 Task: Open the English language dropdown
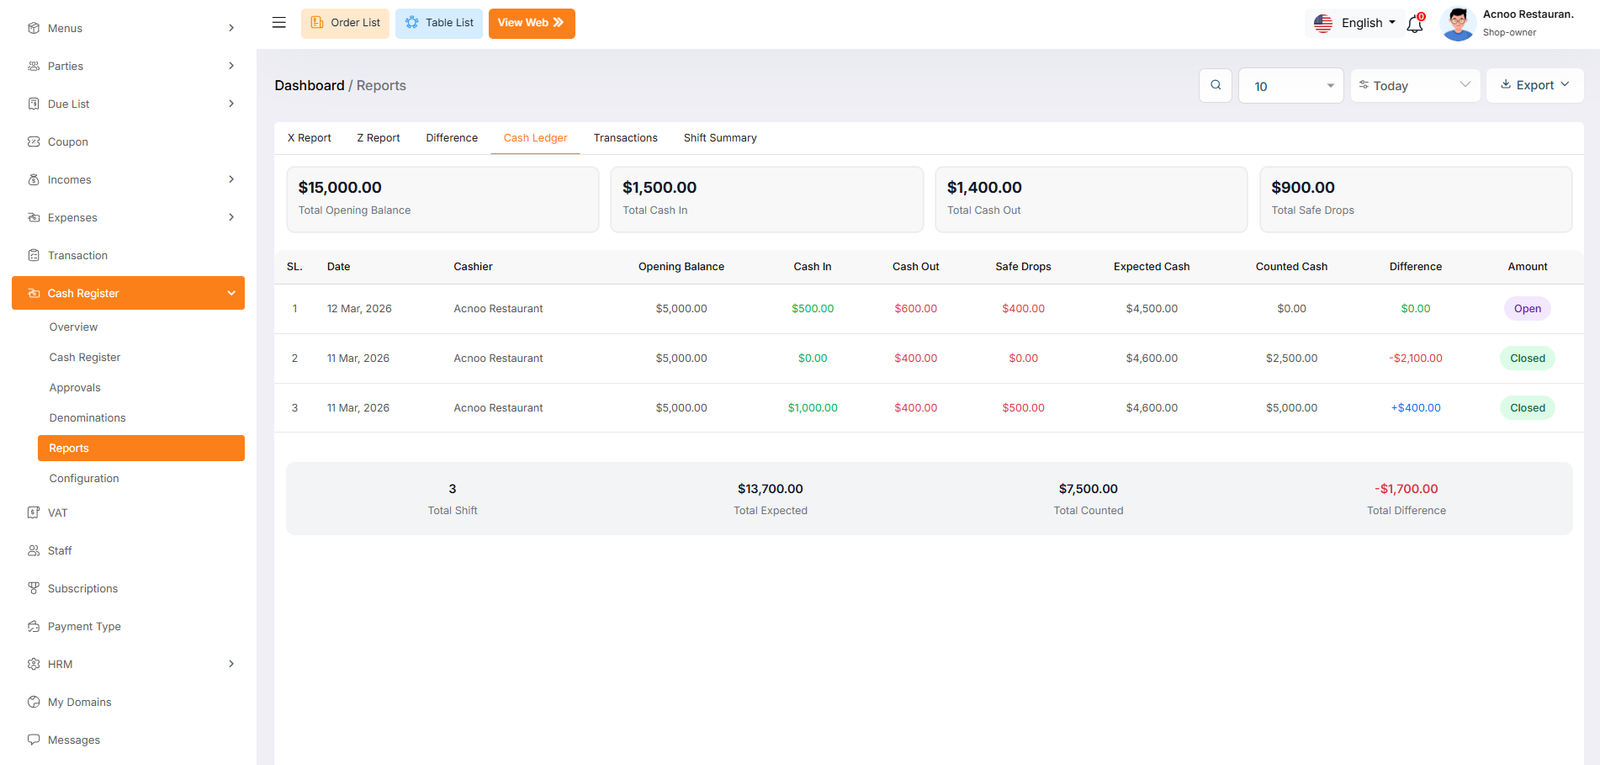(x=1354, y=23)
